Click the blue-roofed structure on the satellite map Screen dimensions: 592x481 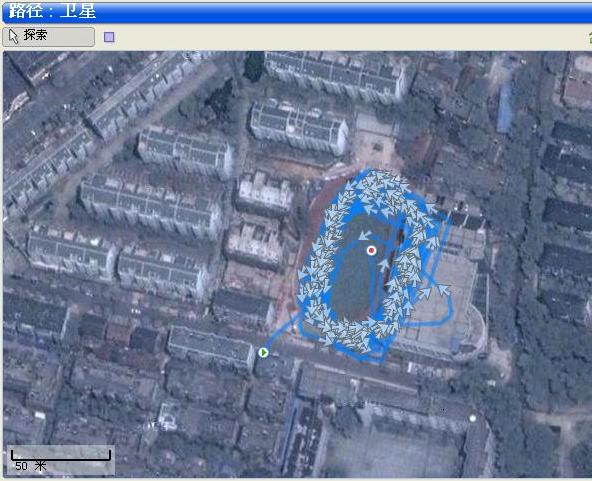point(504,108)
